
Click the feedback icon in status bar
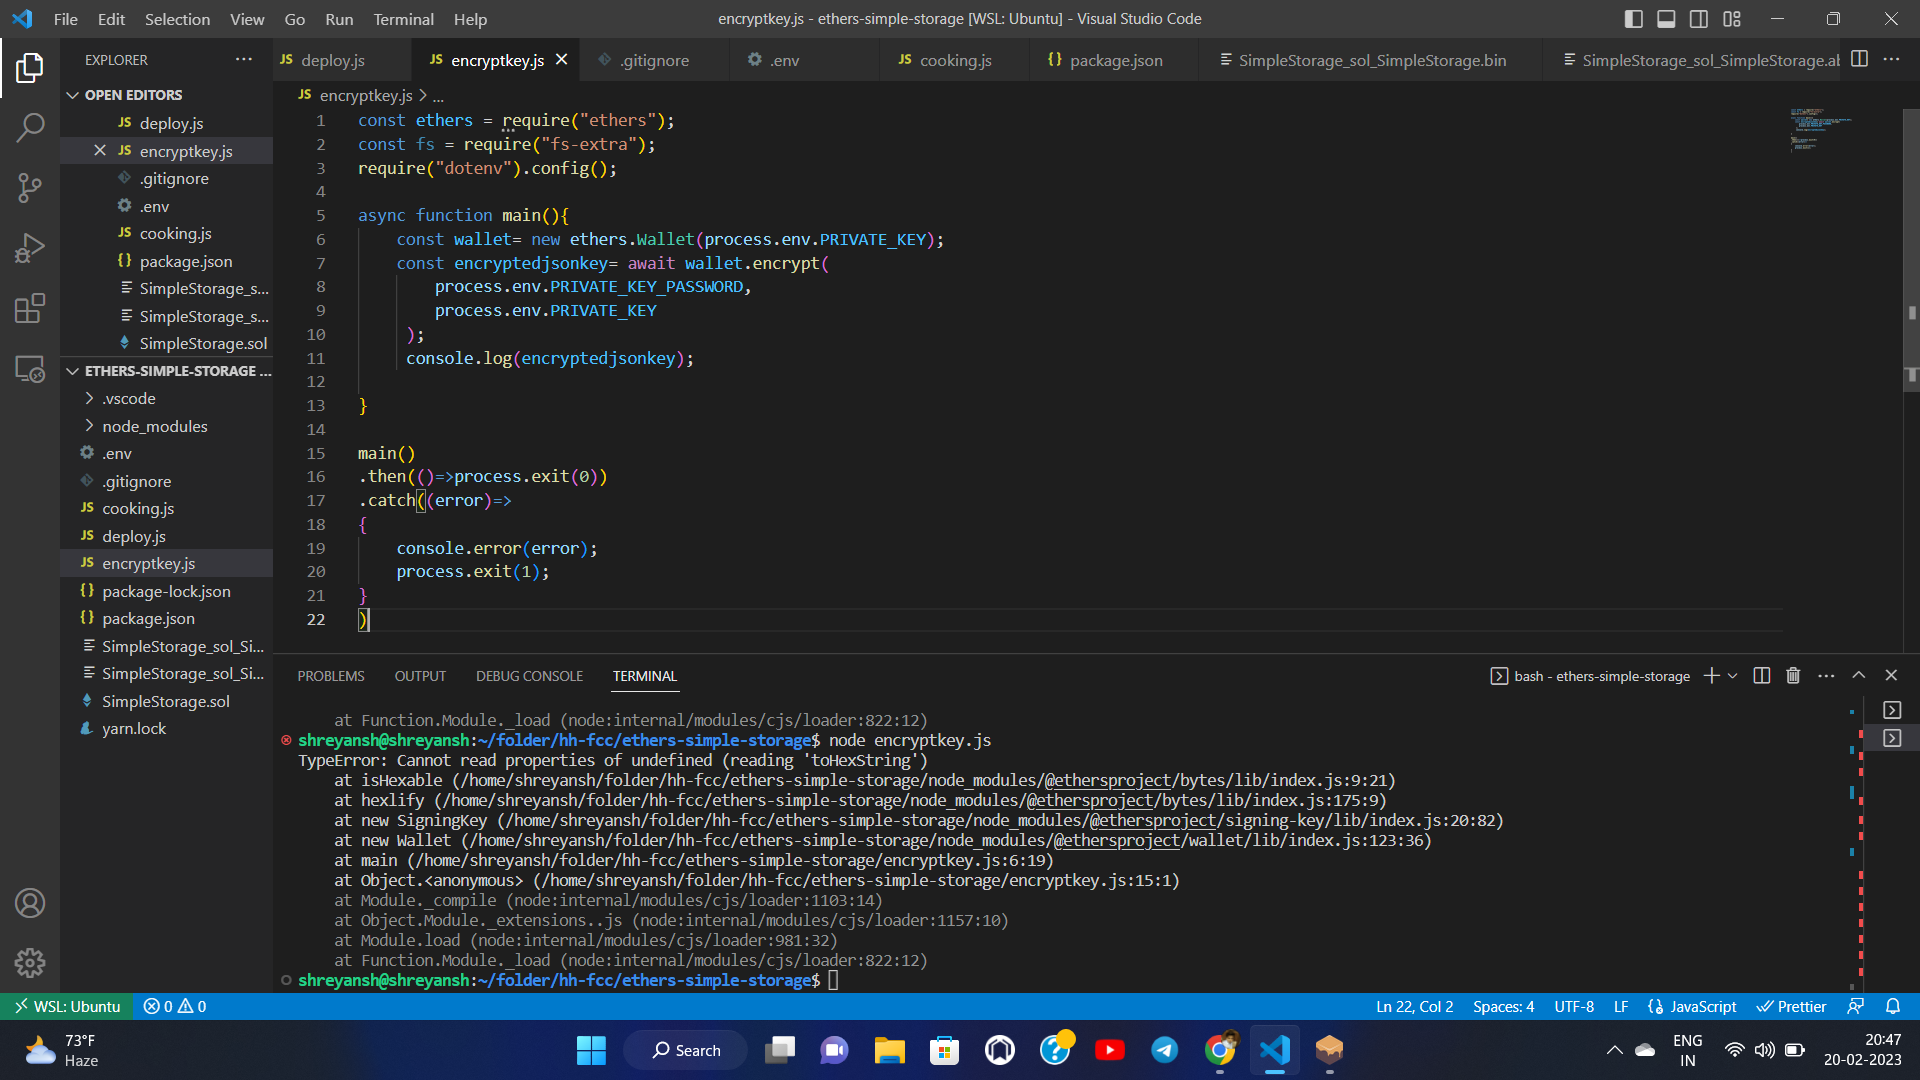[1856, 1006]
